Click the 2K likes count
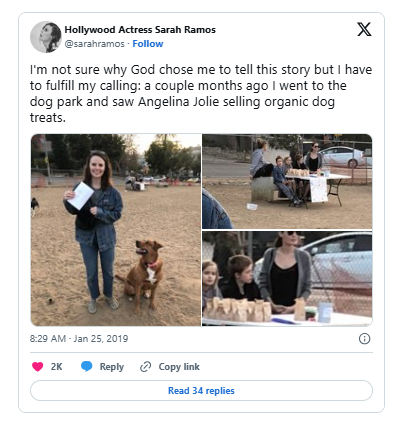Image resolution: width=398 pixels, height=423 pixels. coord(57,367)
